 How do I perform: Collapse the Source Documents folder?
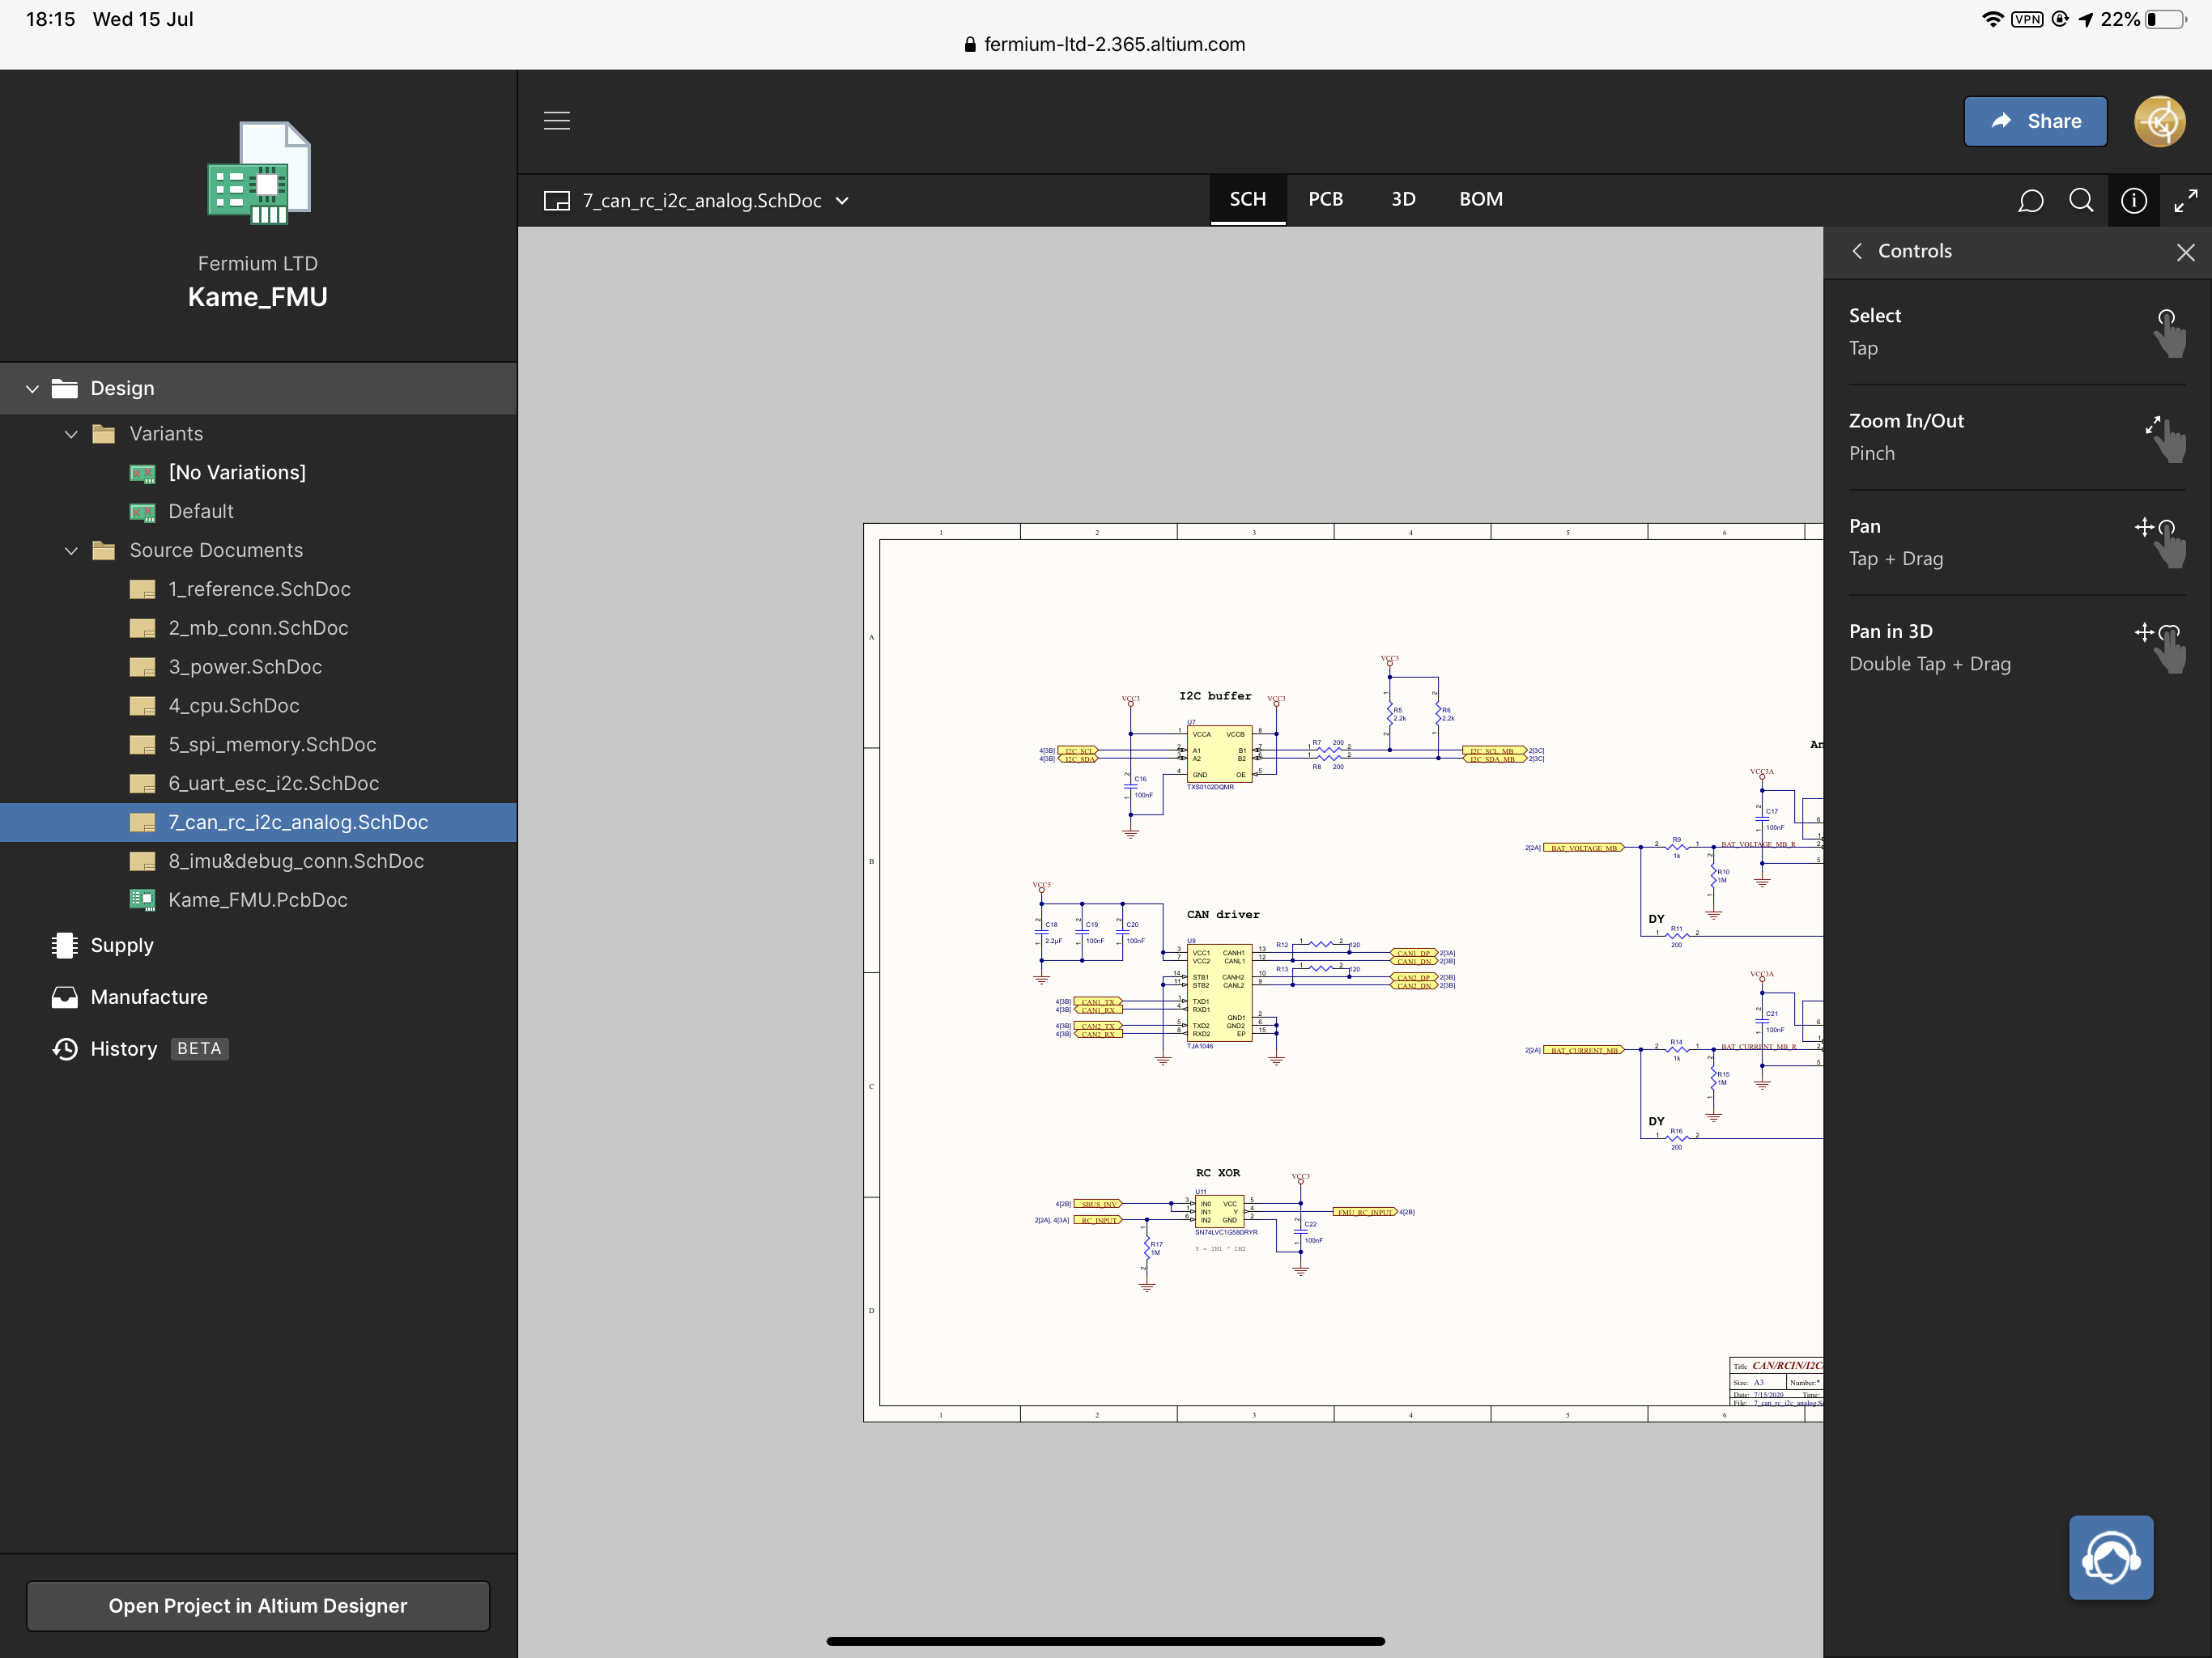[71, 551]
